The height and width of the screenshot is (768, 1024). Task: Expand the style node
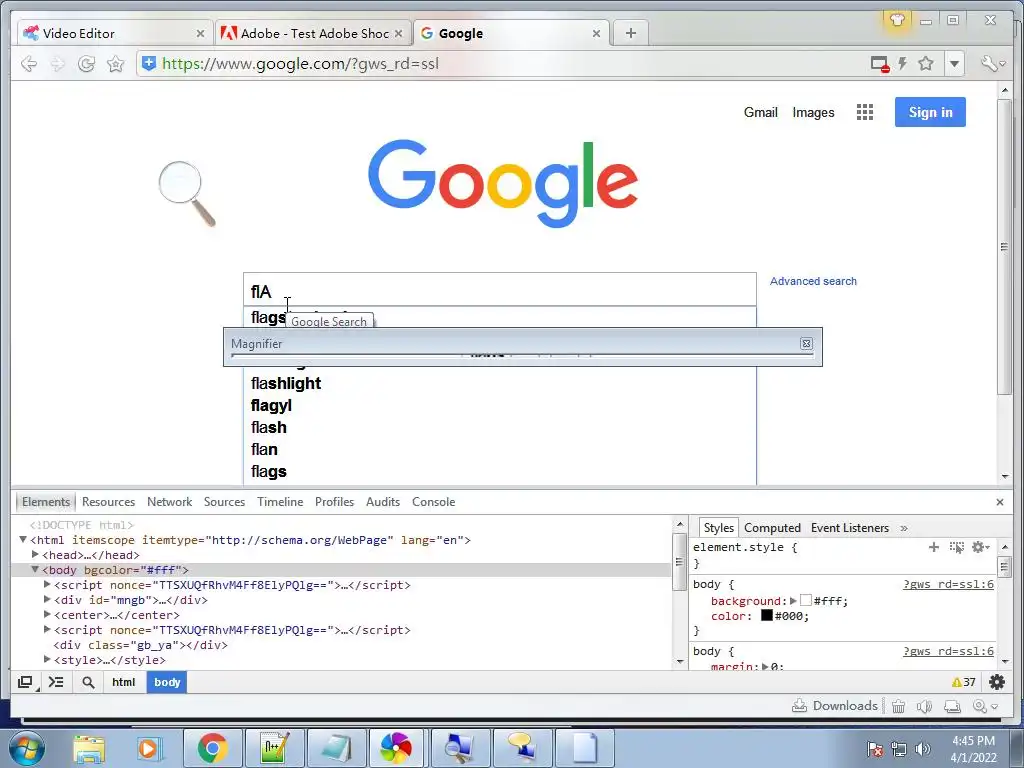pyautogui.click(x=47, y=660)
